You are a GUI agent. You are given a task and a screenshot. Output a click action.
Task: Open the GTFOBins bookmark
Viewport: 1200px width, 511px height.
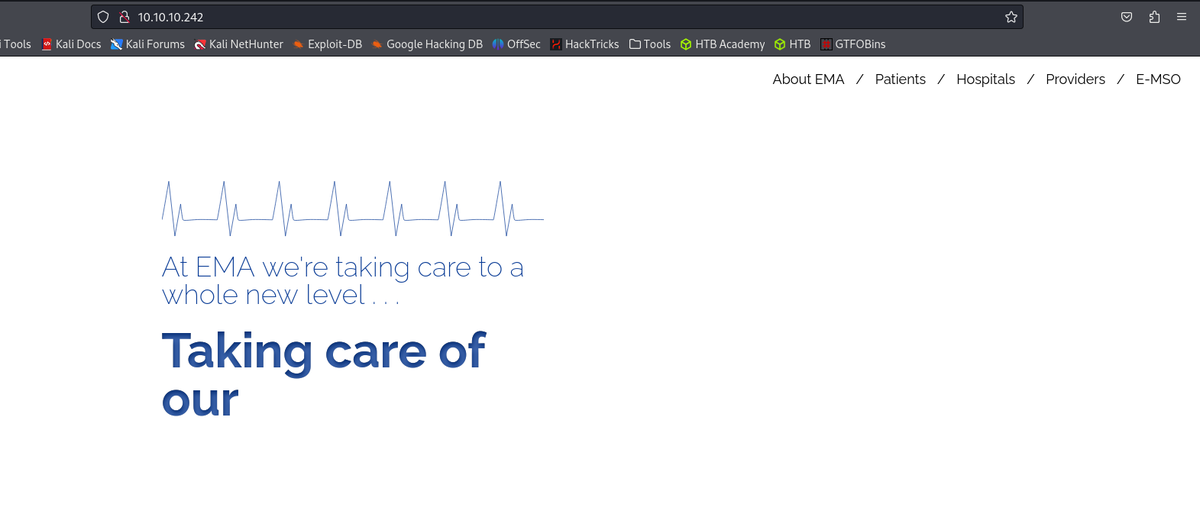[852, 44]
